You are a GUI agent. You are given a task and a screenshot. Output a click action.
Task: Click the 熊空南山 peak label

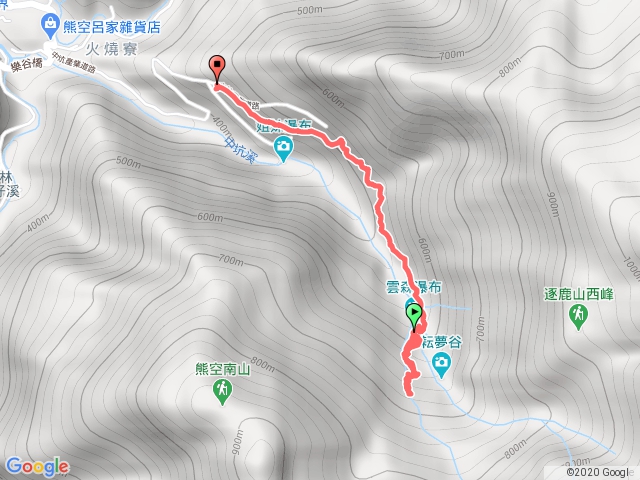click(x=222, y=369)
